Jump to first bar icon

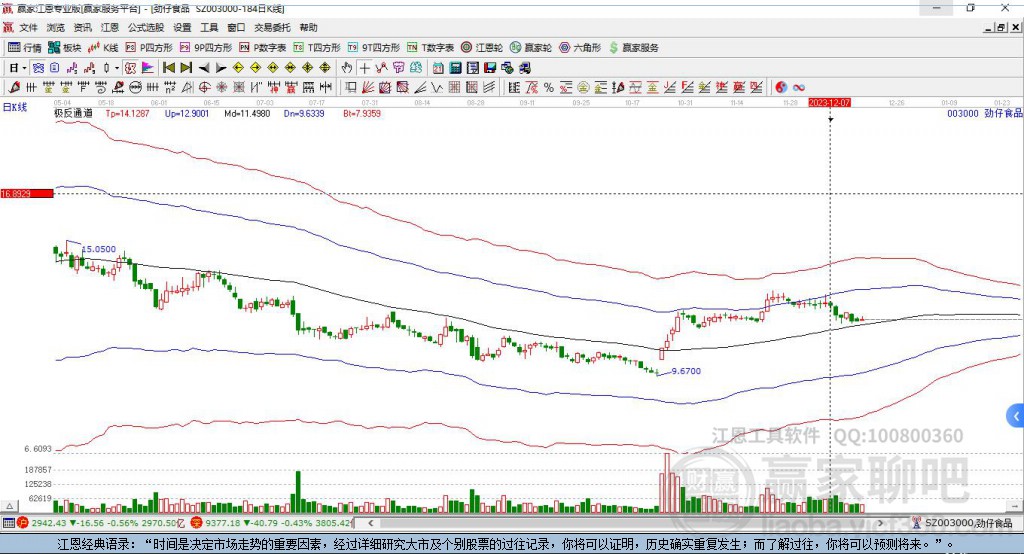pos(168,68)
